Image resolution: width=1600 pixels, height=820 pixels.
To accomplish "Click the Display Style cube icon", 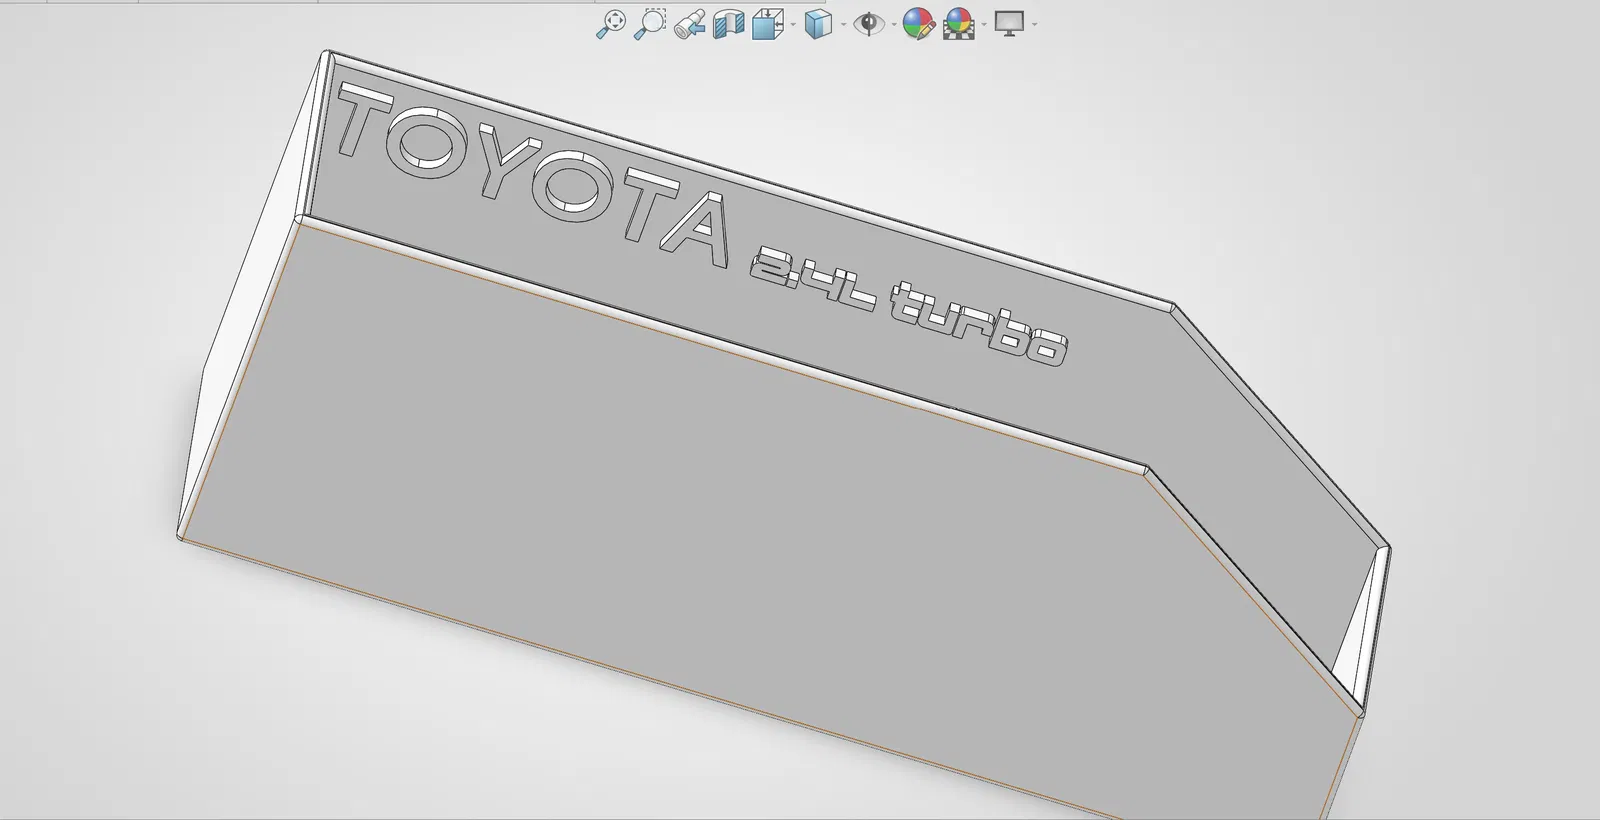I will coord(818,24).
